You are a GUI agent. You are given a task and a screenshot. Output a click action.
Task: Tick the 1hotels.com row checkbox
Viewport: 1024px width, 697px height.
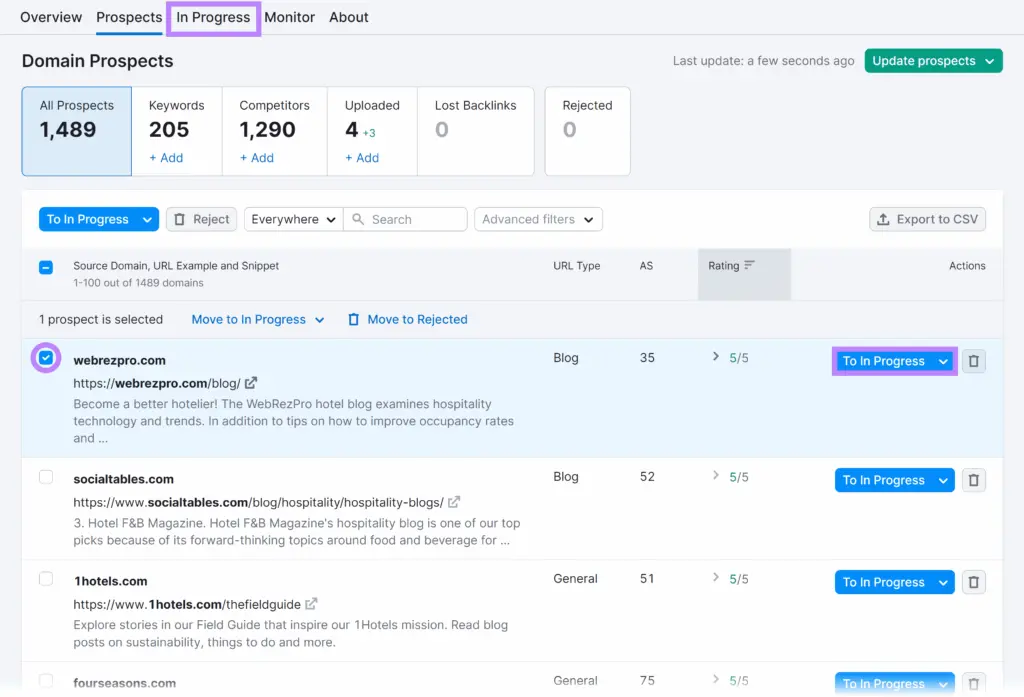point(46,579)
